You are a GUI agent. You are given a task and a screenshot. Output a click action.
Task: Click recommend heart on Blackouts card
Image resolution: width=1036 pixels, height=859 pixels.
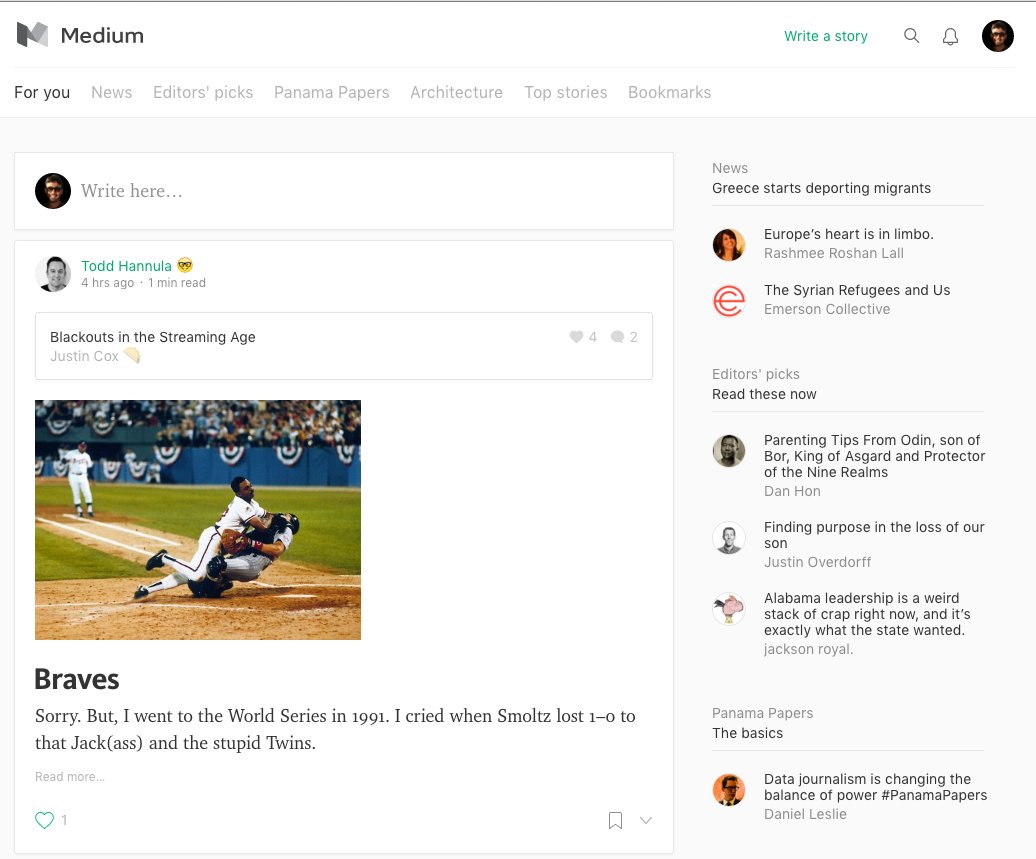tap(576, 337)
